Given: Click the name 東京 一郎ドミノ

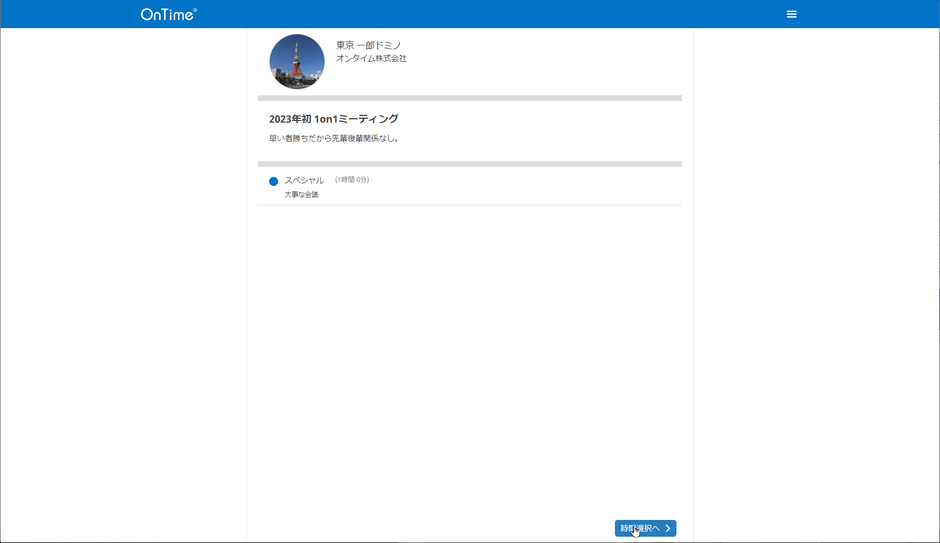Looking at the screenshot, I should click(x=368, y=45).
